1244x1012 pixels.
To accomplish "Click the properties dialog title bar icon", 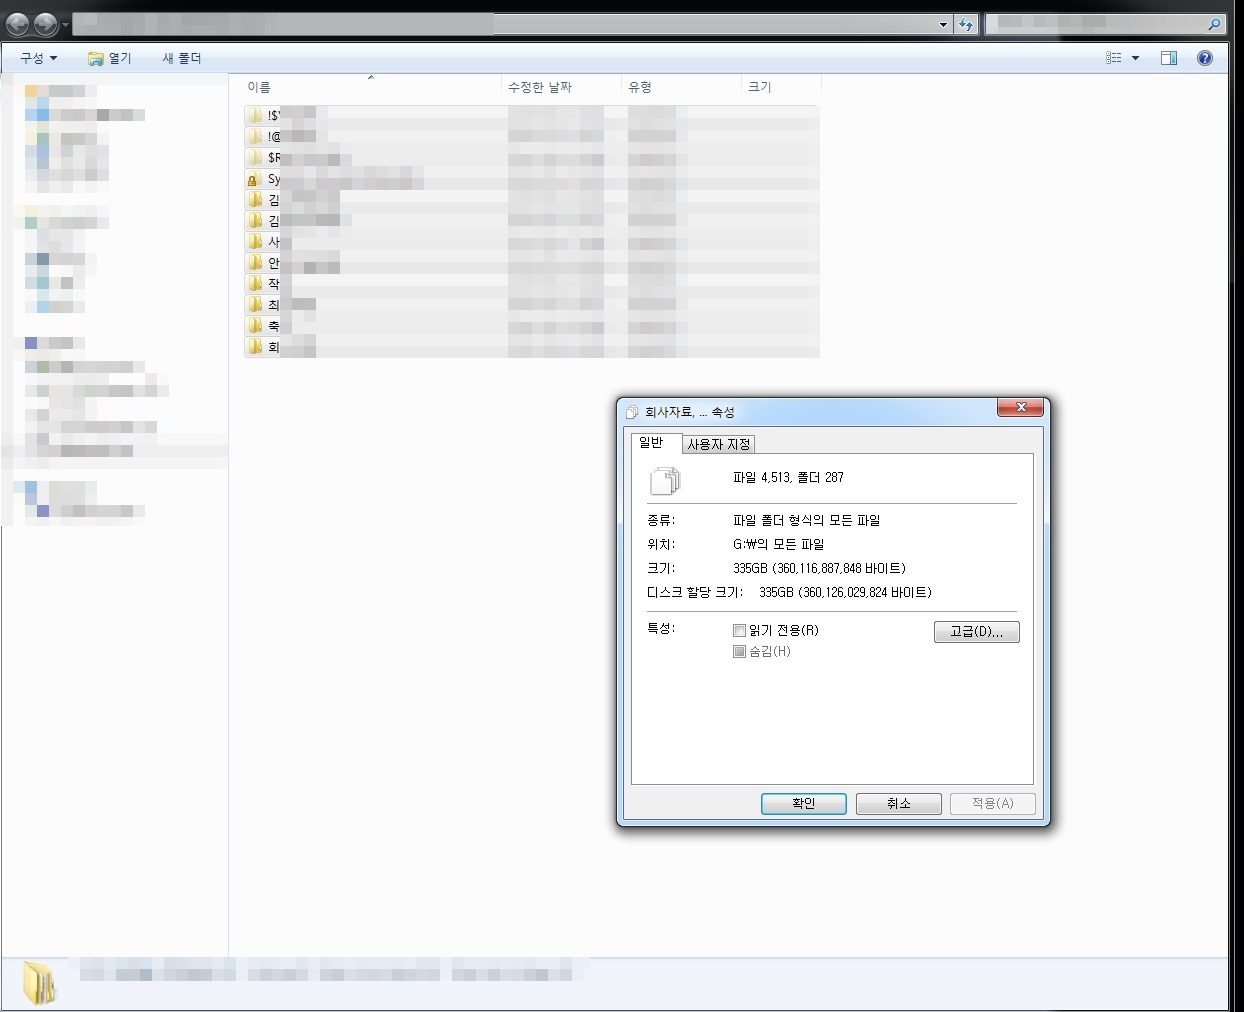I will coord(632,412).
